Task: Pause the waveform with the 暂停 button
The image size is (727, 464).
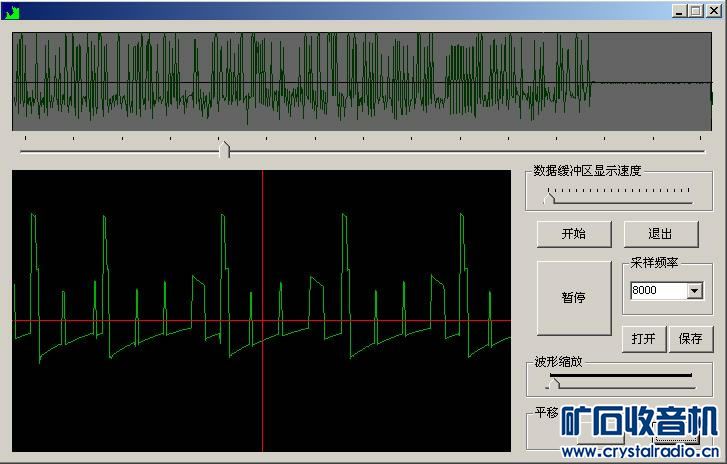Action: click(574, 298)
